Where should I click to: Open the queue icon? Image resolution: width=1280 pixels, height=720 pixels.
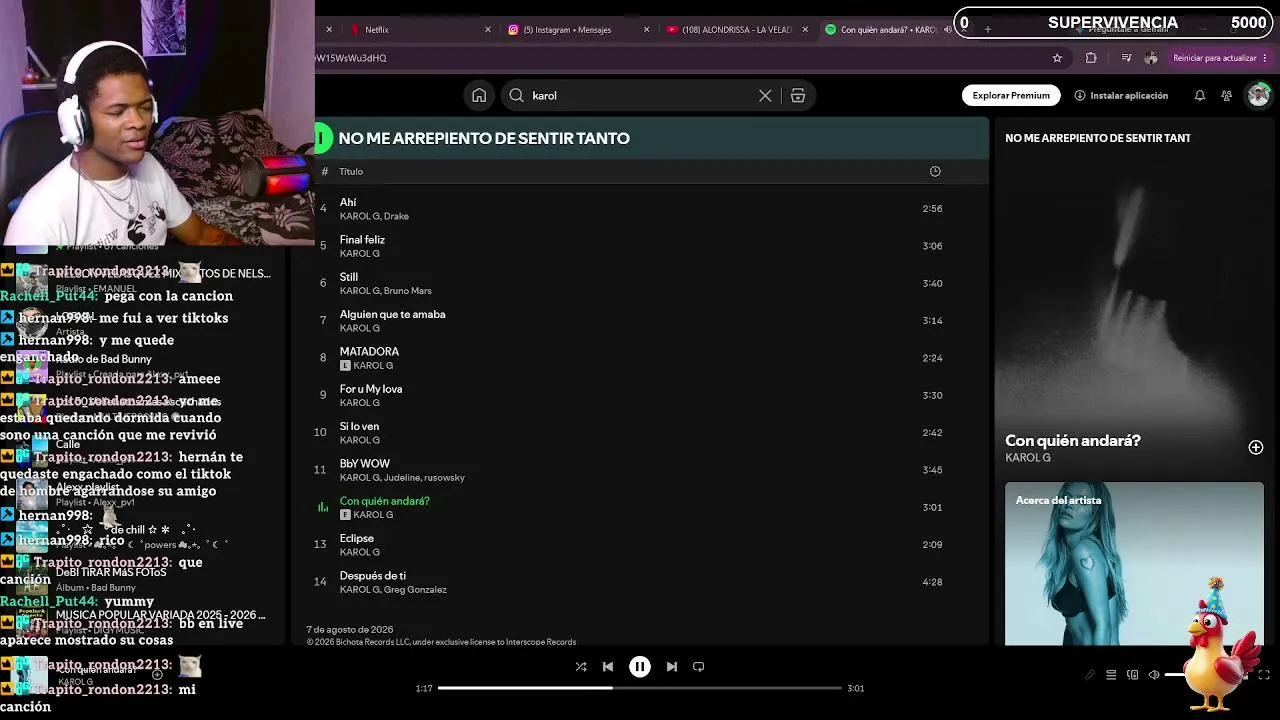[1111, 675]
